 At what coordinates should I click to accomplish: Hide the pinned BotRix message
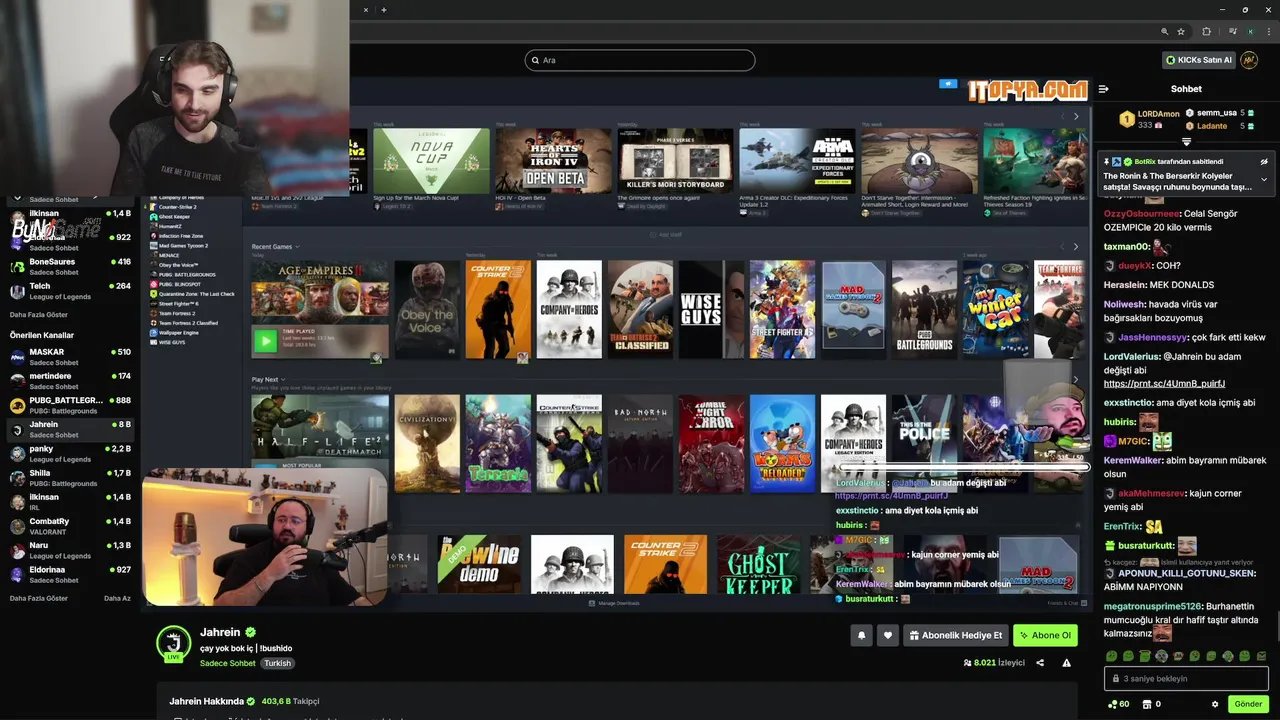point(1264,161)
